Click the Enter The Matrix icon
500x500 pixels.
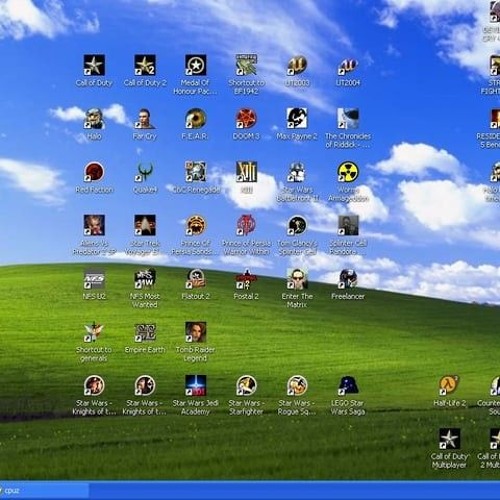coord(297,279)
